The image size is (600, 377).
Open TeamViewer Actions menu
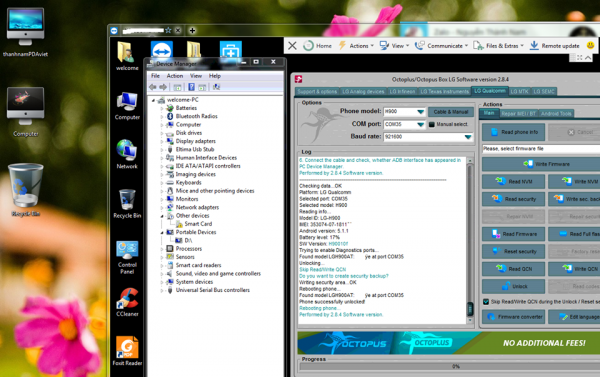tap(356, 46)
